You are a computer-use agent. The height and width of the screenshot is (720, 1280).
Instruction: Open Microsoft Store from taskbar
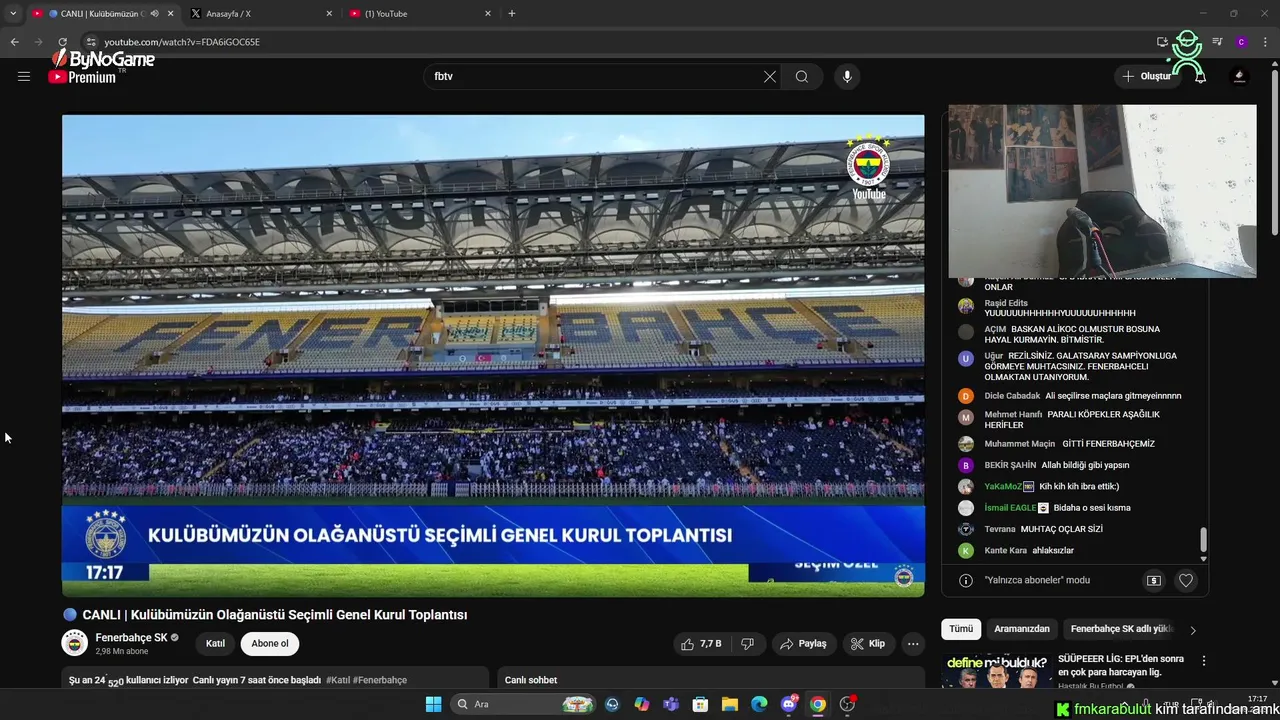pos(700,704)
